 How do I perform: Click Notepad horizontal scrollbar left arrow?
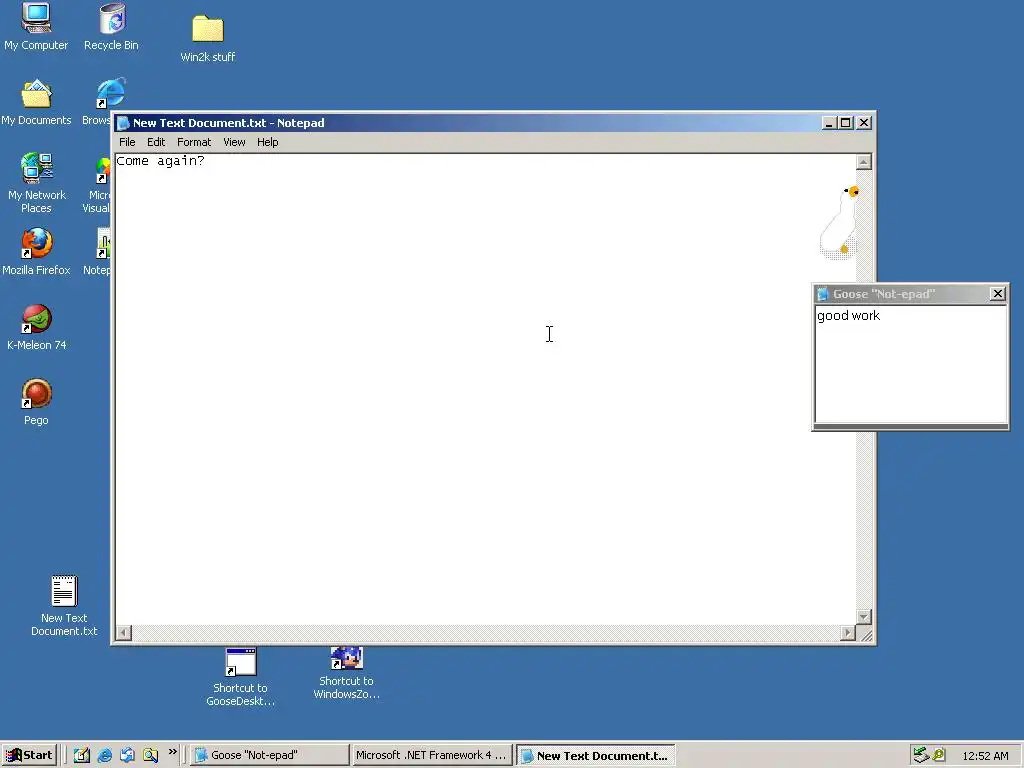pos(123,632)
